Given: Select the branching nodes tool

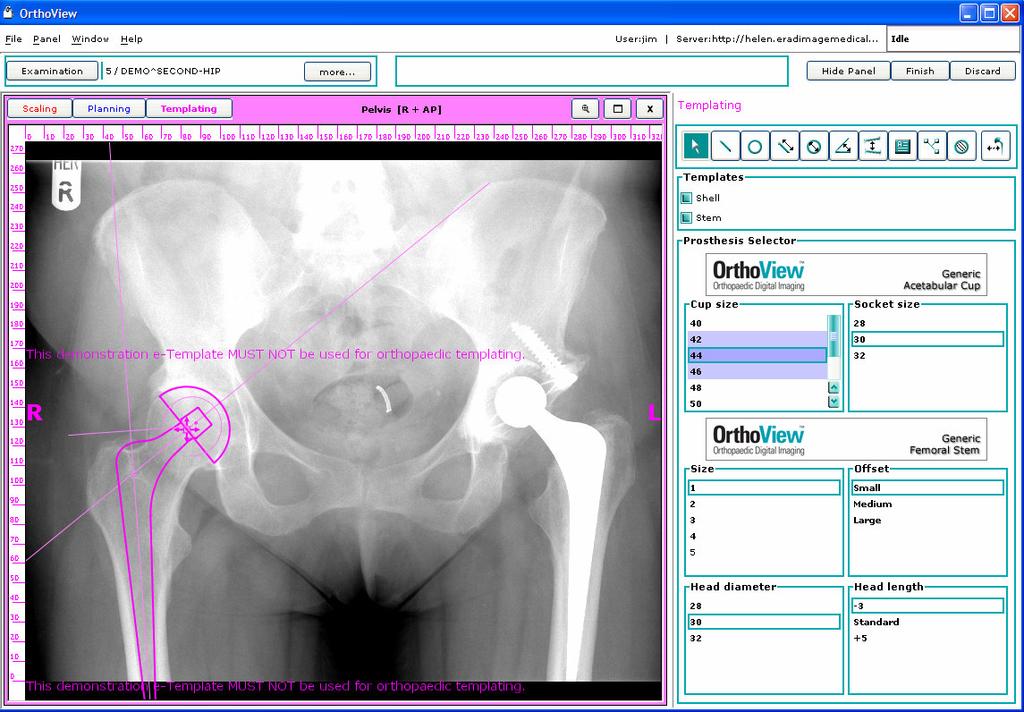Looking at the screenshot, I should [x=932, y=146].
